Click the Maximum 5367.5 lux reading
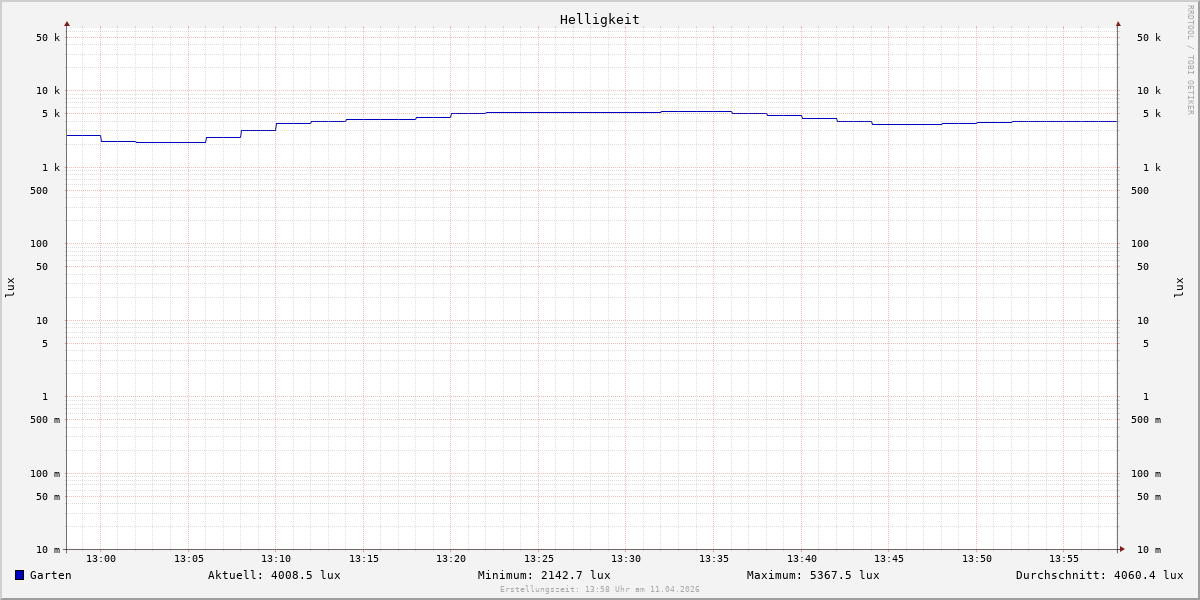The image size is (1200, 600). (813, 575)
